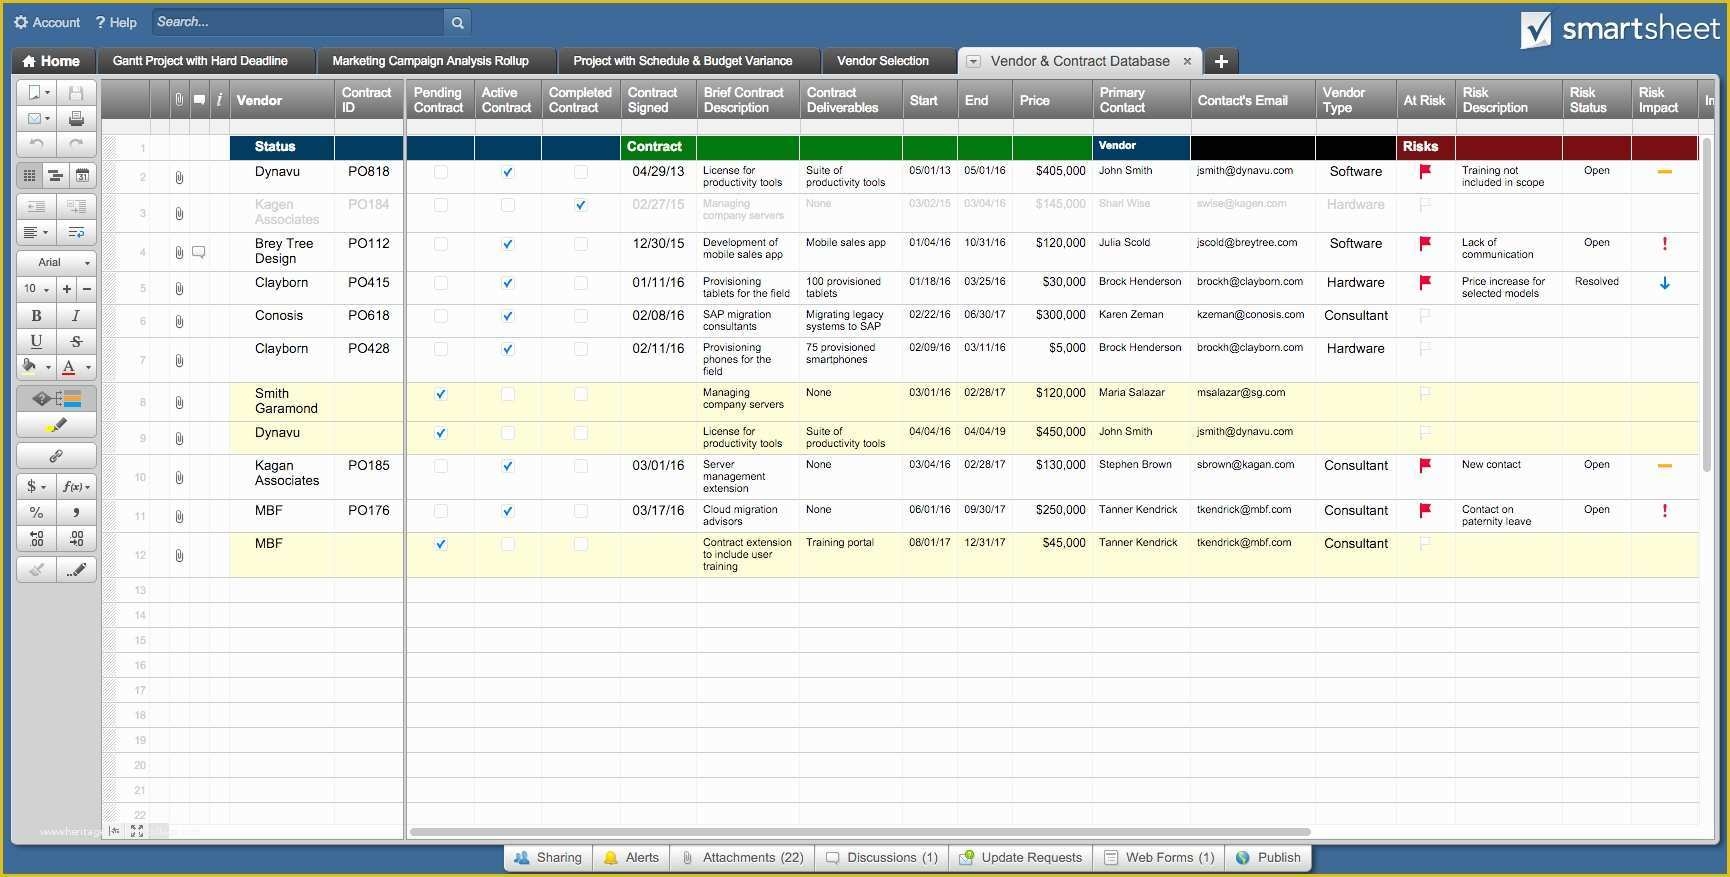Apply bold formatting
Viewport: 1730px width, 877px height.
[x=36, y=315]
